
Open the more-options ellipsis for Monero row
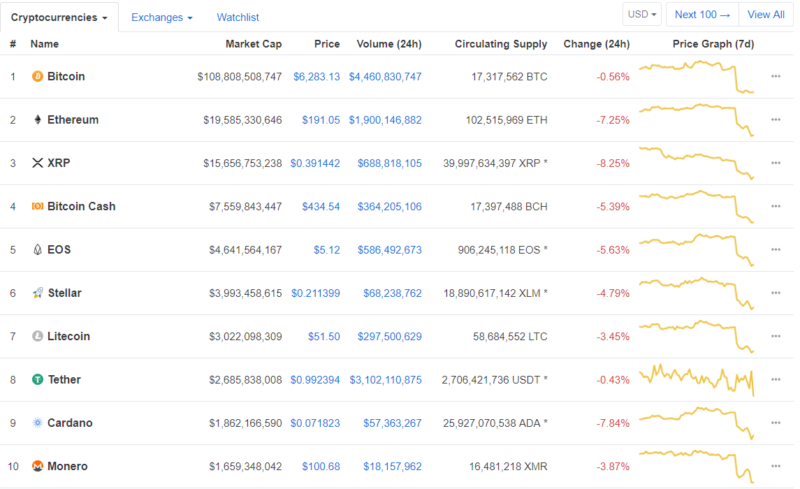pos(776,466)
